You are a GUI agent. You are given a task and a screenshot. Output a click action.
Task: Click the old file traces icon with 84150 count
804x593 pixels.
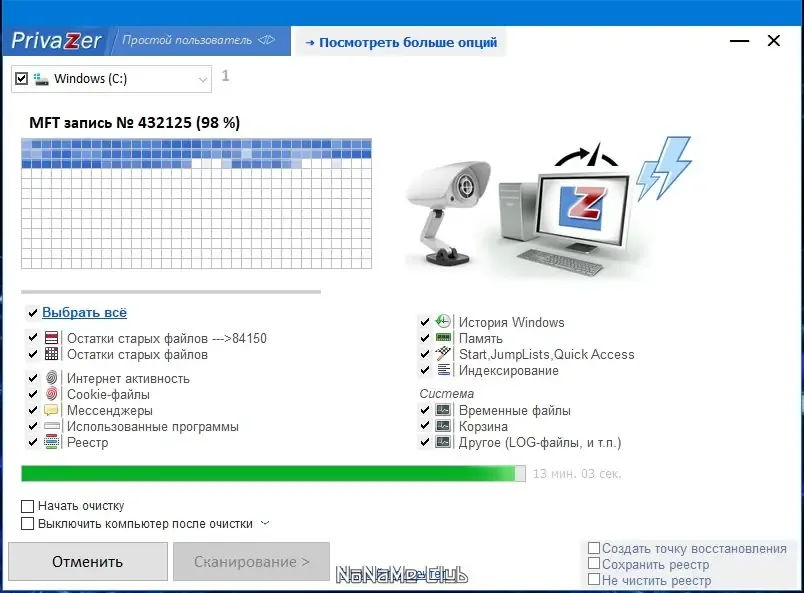click(x=51, y=338)
